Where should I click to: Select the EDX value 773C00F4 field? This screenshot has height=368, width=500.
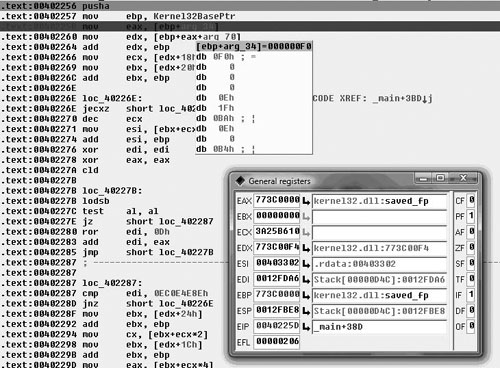tap(277, 247)
